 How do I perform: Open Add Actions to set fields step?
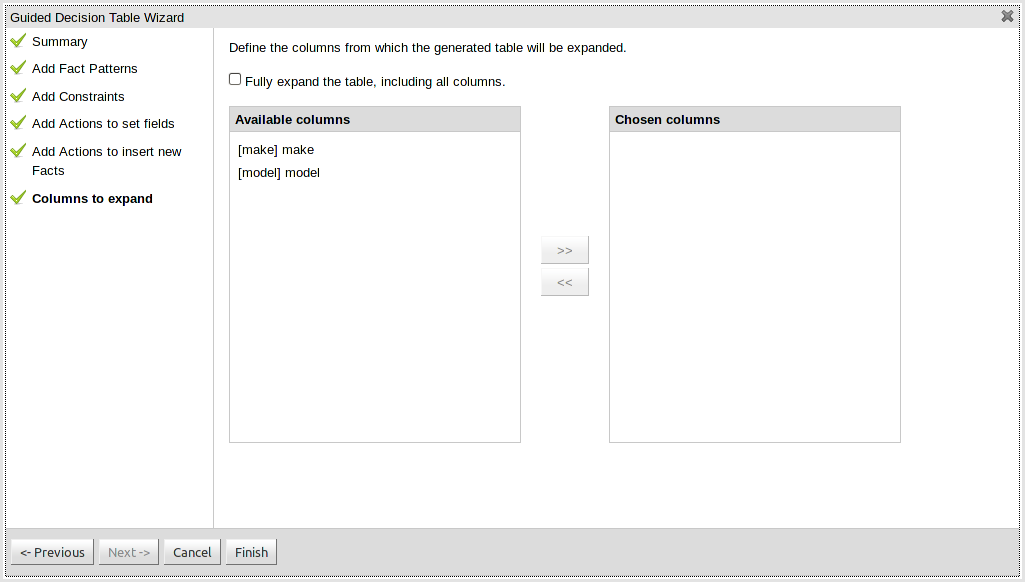click(103, 124)
